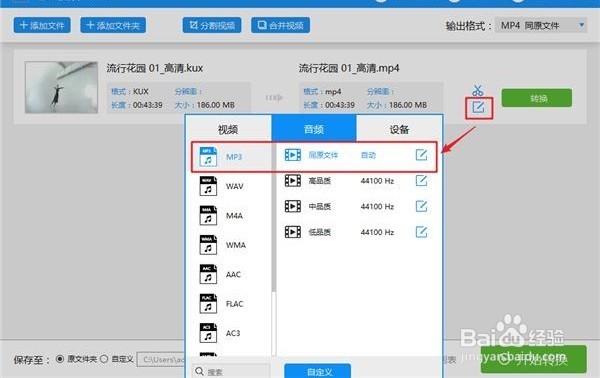Click the 低品质 film icon
Image resolution: width=600 pixels, height=378 pixels.
click(x=293, y=232)
